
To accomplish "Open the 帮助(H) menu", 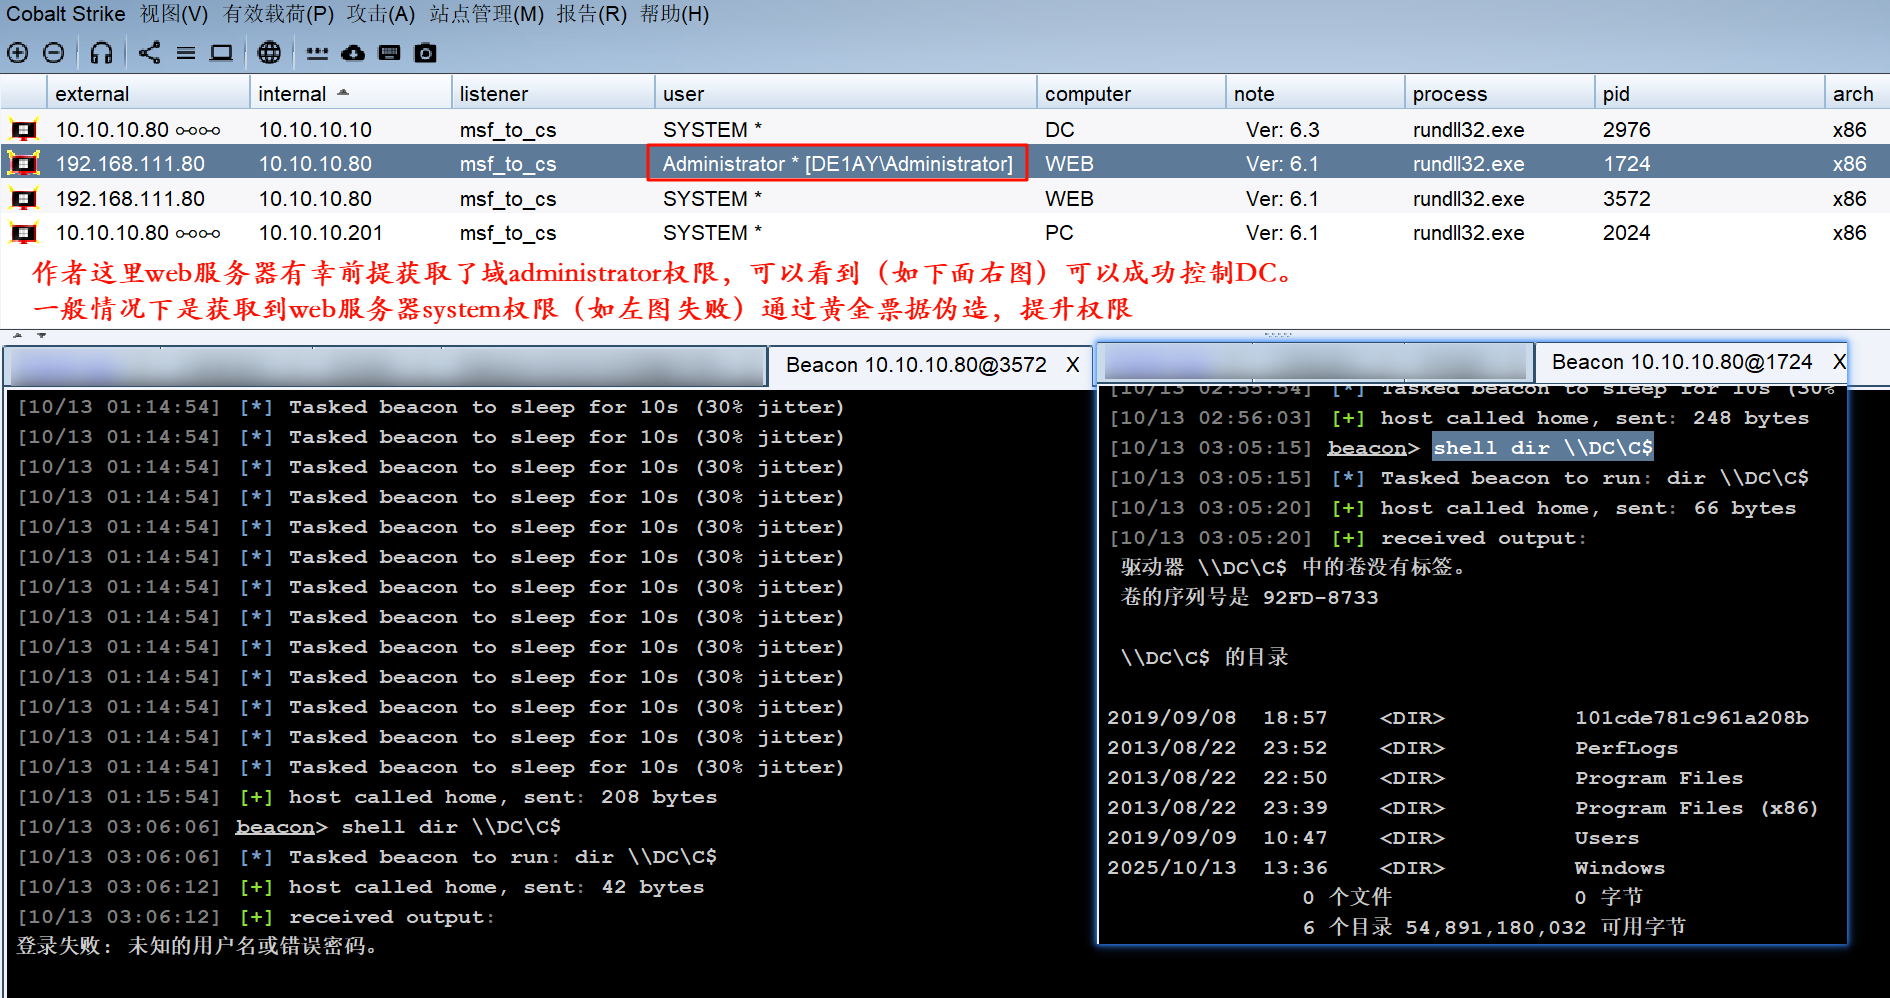I will coord(675,14).
